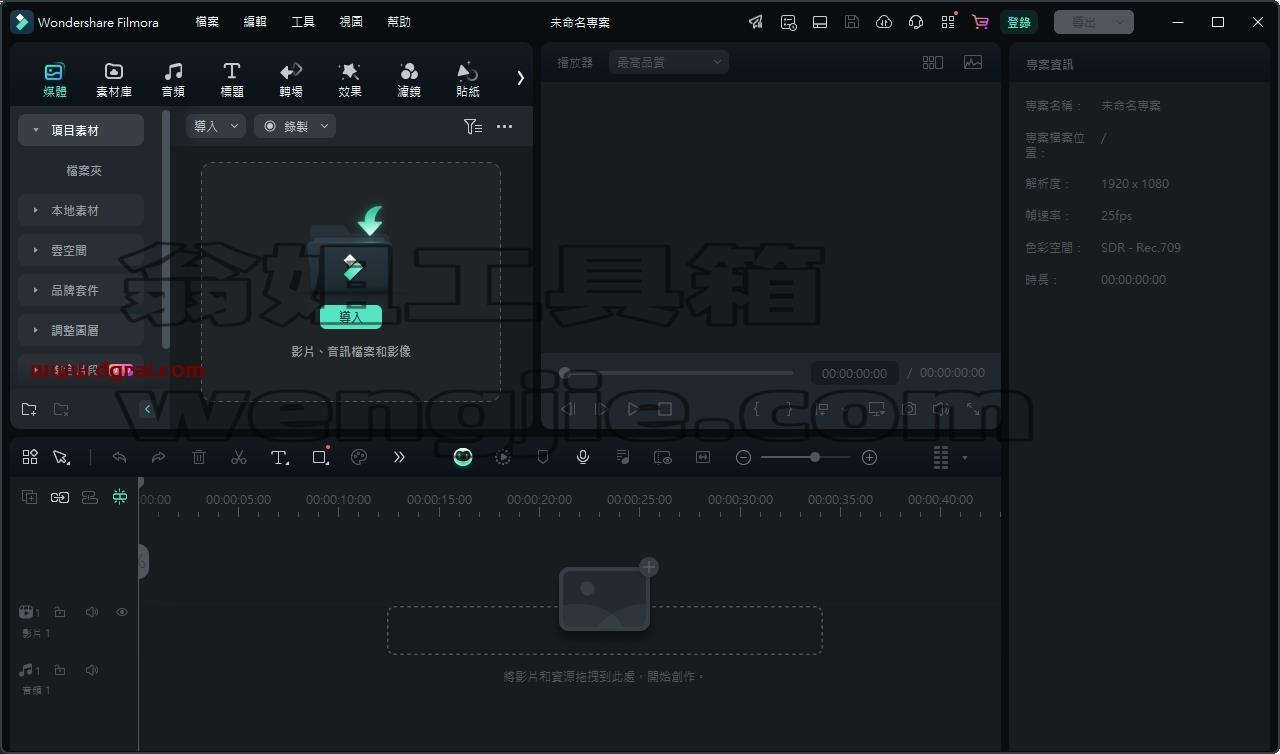Add a marker with the shield marker icon
Viewport: 1280px width, 754px height.
click(x=543, y=457)
